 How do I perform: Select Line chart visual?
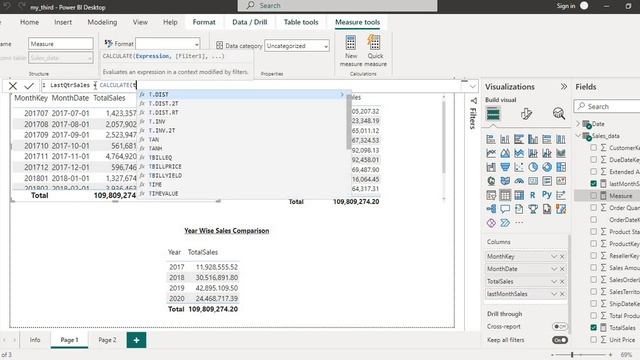[491, 153]
